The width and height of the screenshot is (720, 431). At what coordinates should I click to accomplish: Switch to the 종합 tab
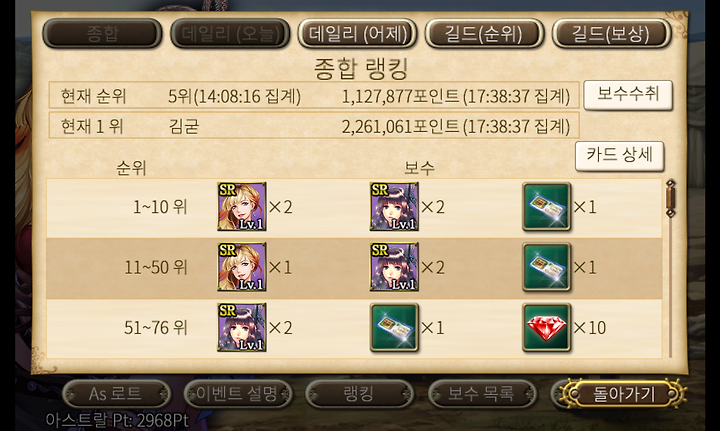102,34
